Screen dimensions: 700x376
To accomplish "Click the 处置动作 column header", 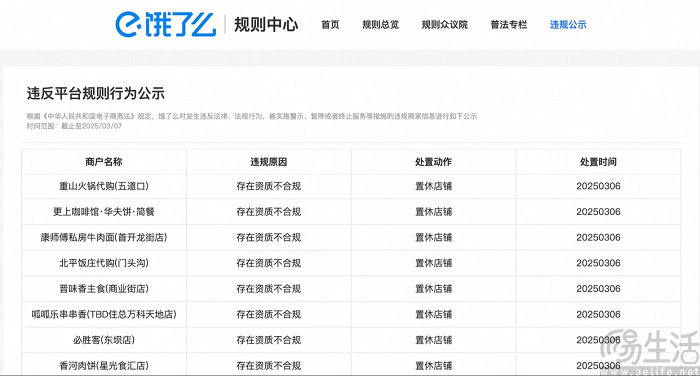I will pos(433,162).
